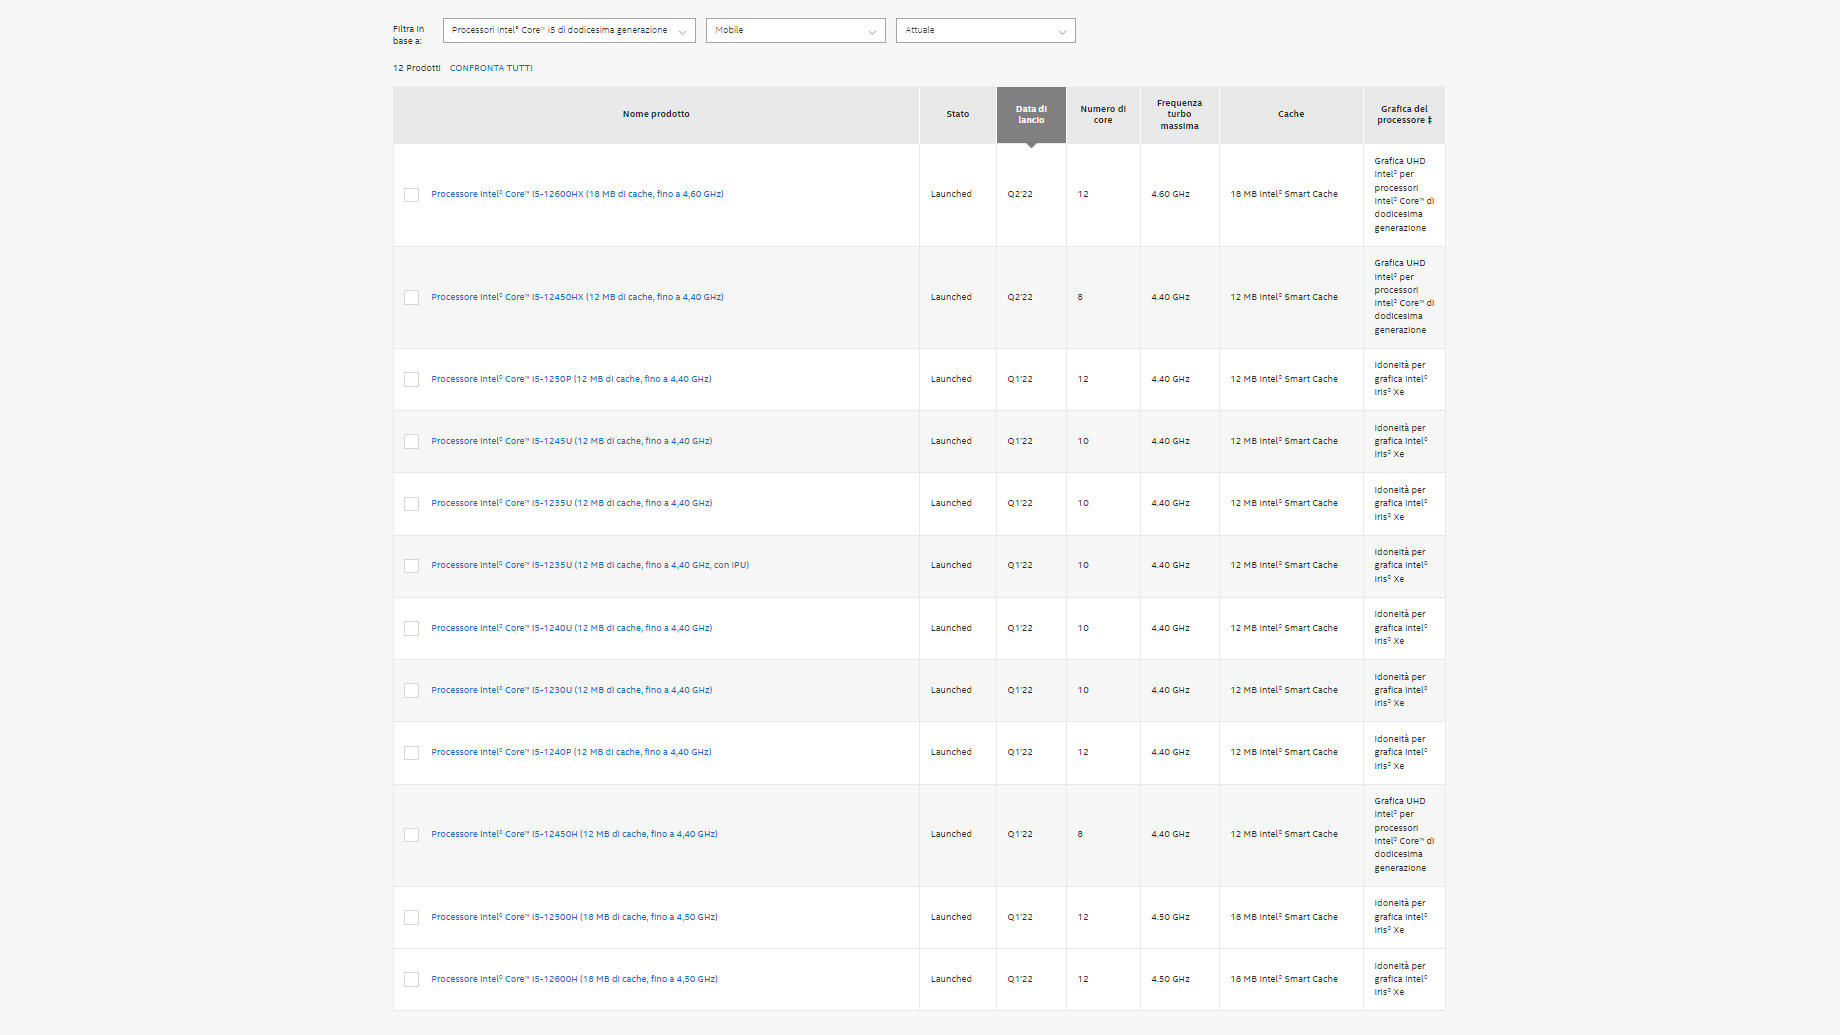Click core count 8 in i5-12450H row

click(1080, 834)
